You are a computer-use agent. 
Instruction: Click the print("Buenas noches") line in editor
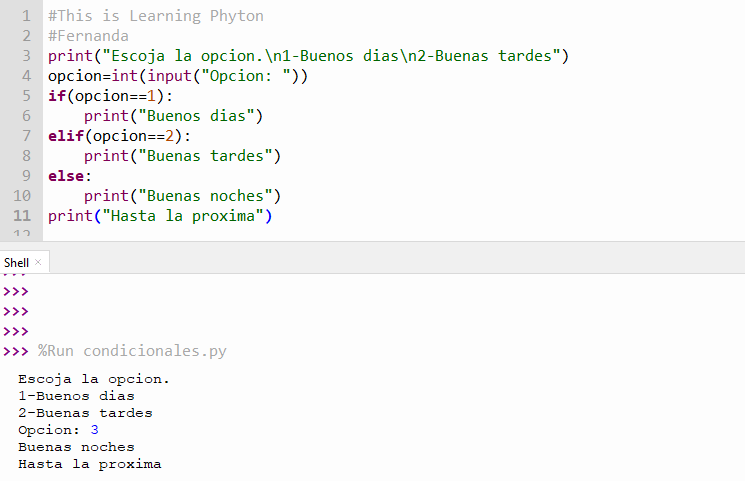[x=182, y=196]
